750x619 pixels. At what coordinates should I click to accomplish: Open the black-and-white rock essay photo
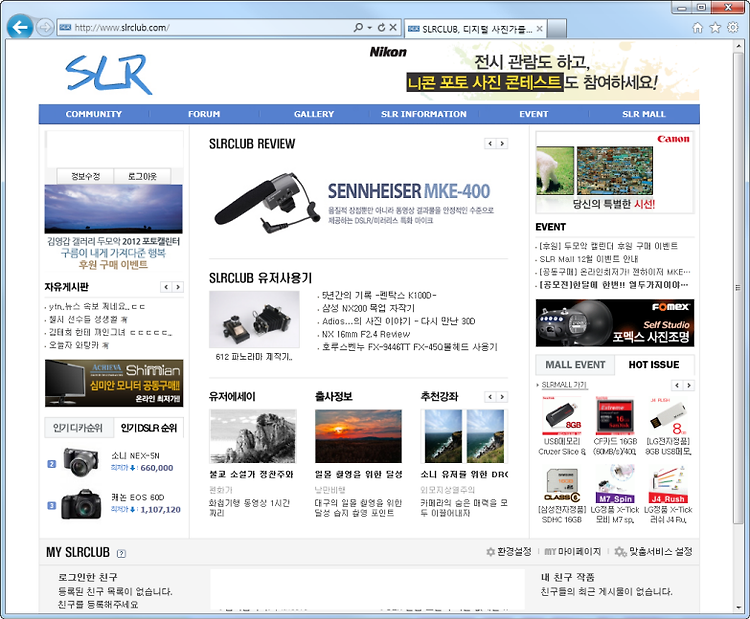(253, 436)
